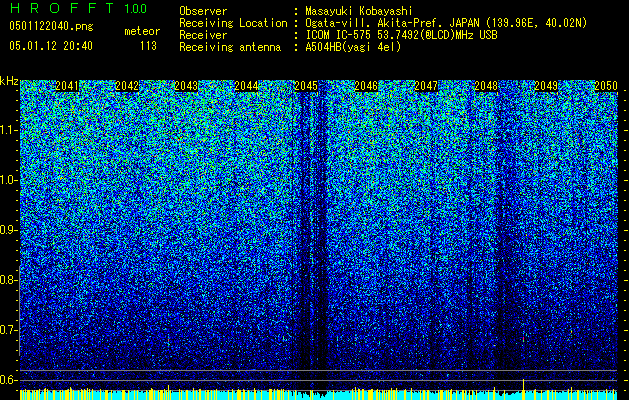Select the file name 0501122040.png
This screenshot has height=400, width=629.
tap(51, 26)
